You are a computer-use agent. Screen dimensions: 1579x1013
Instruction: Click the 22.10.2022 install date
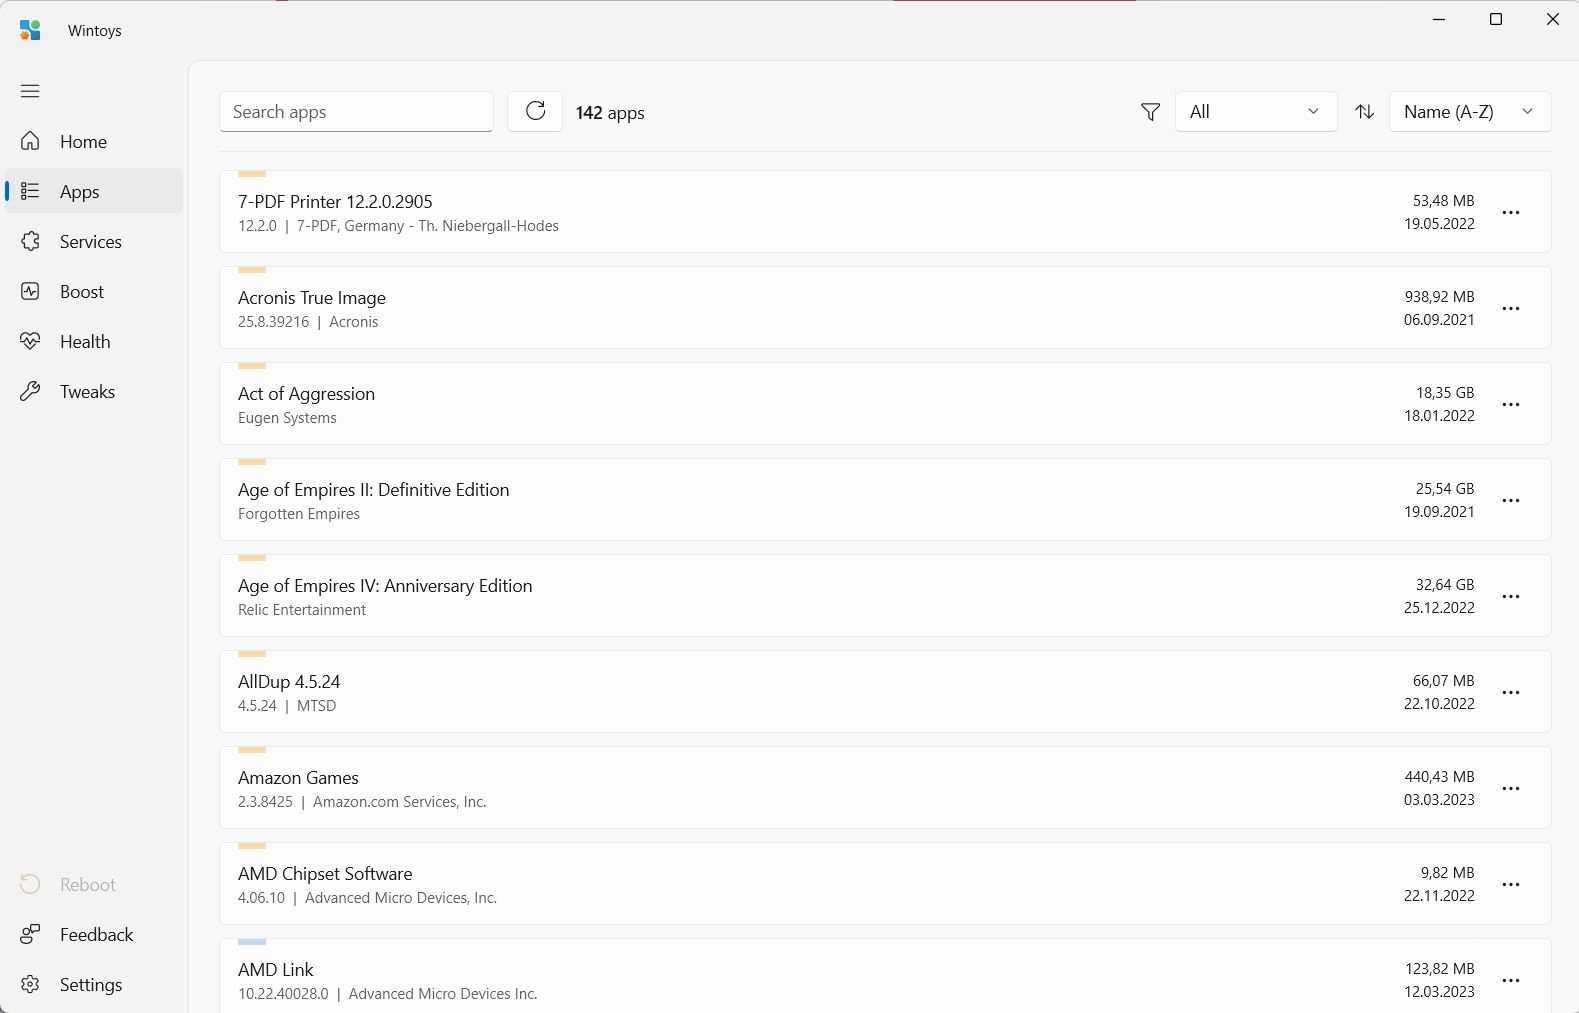point(1439,704)
